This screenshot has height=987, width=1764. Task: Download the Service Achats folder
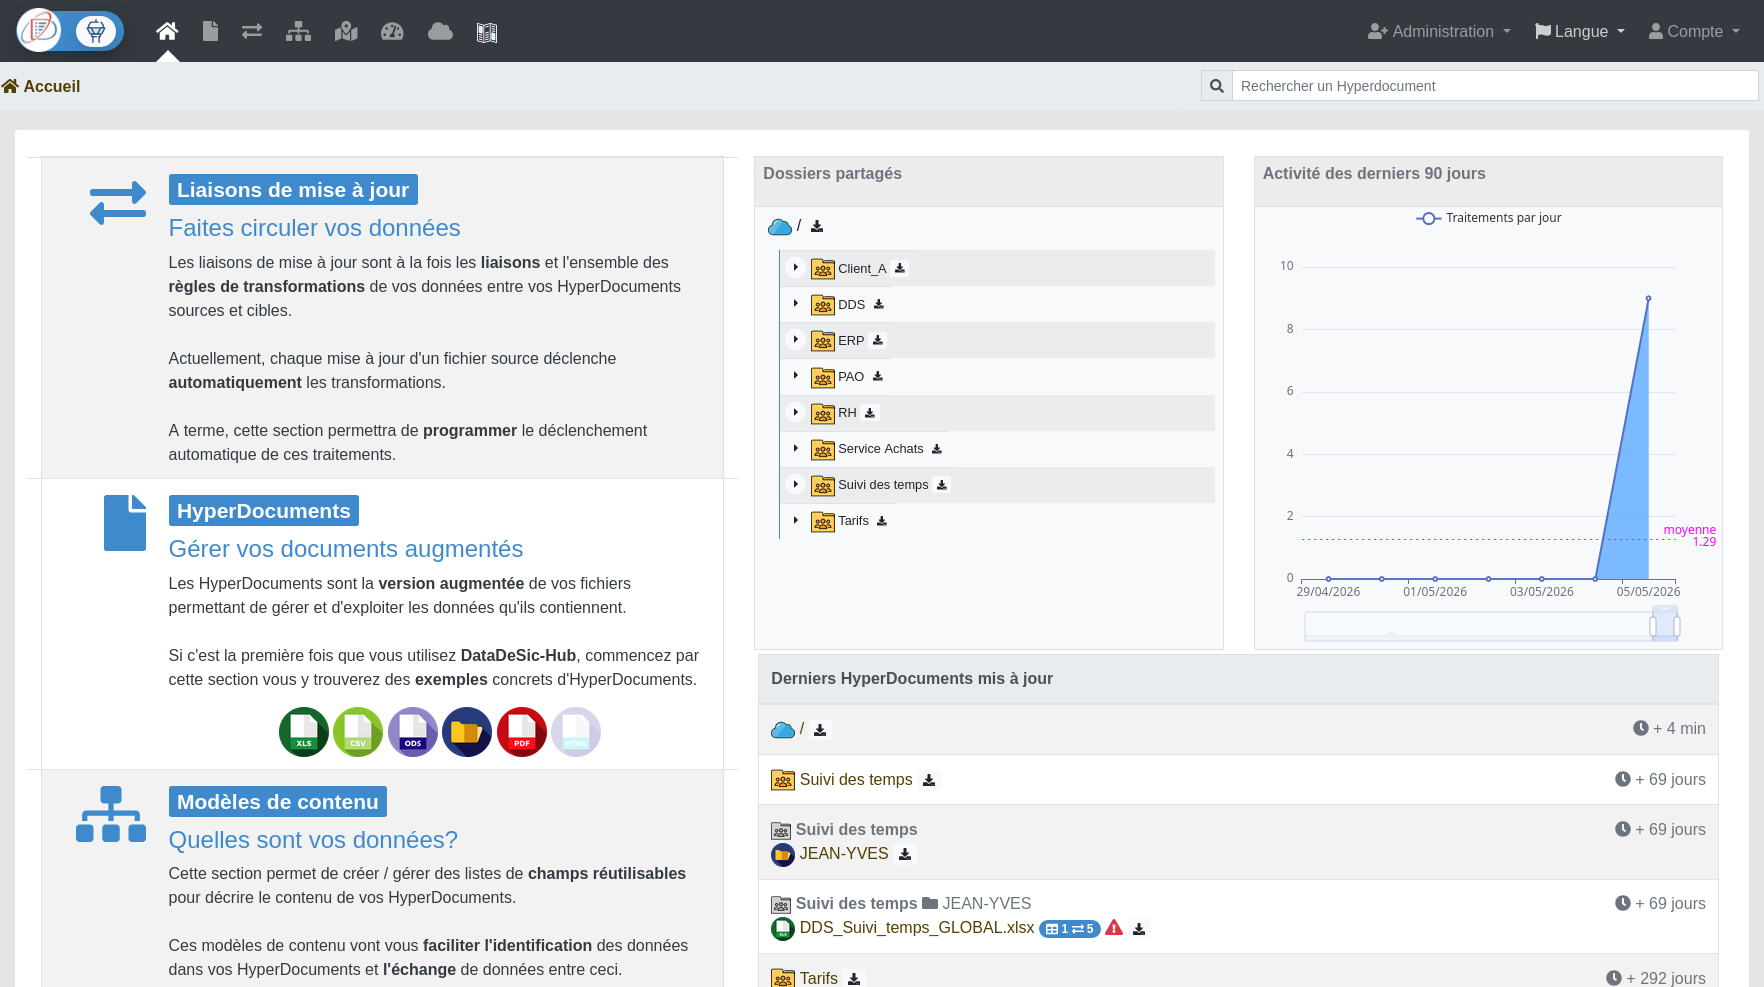coord(937,449)
